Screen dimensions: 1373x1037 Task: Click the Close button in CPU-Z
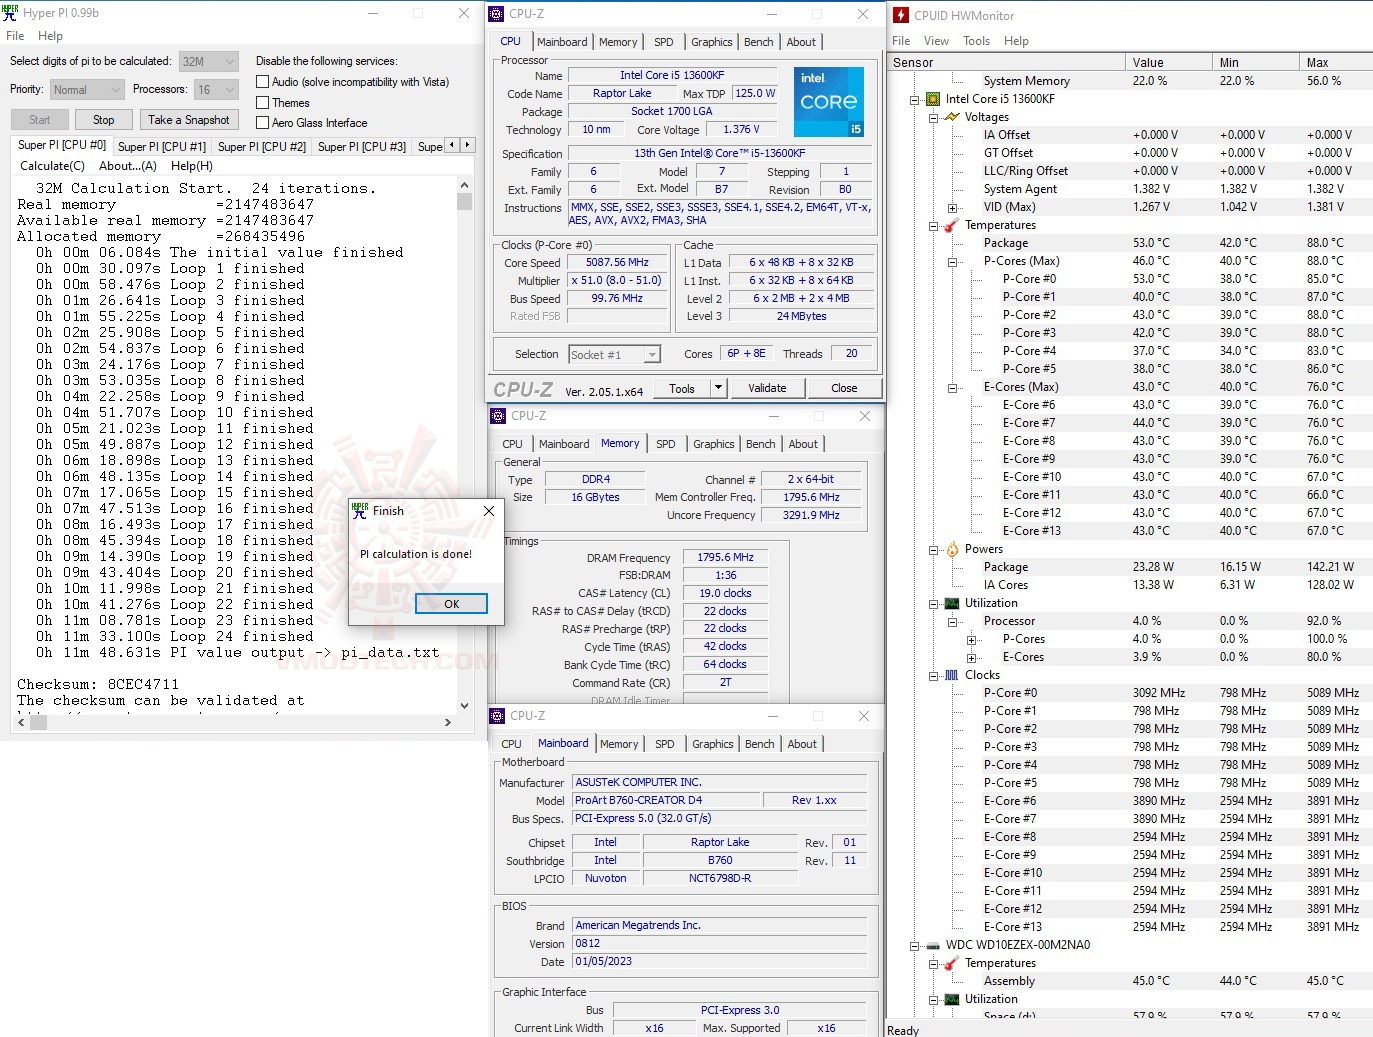click(x=844, y=388)
